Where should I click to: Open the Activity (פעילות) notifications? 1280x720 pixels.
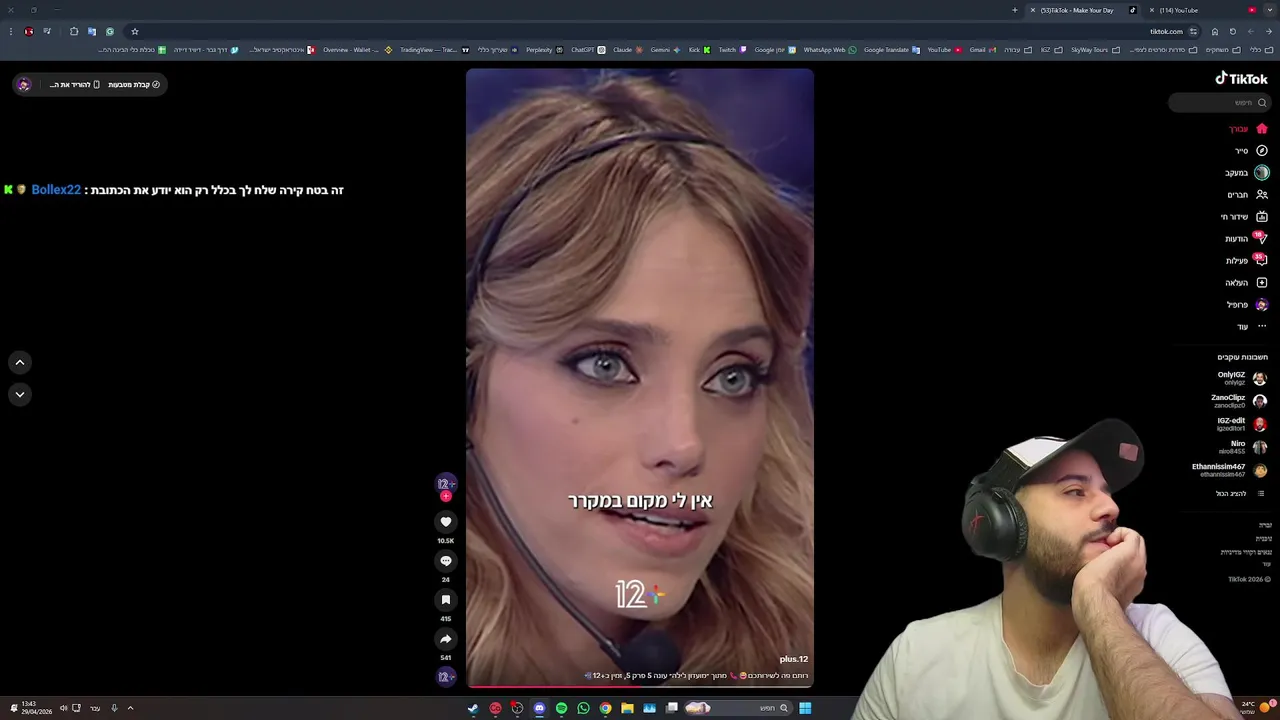click(x=1246, y=261)
